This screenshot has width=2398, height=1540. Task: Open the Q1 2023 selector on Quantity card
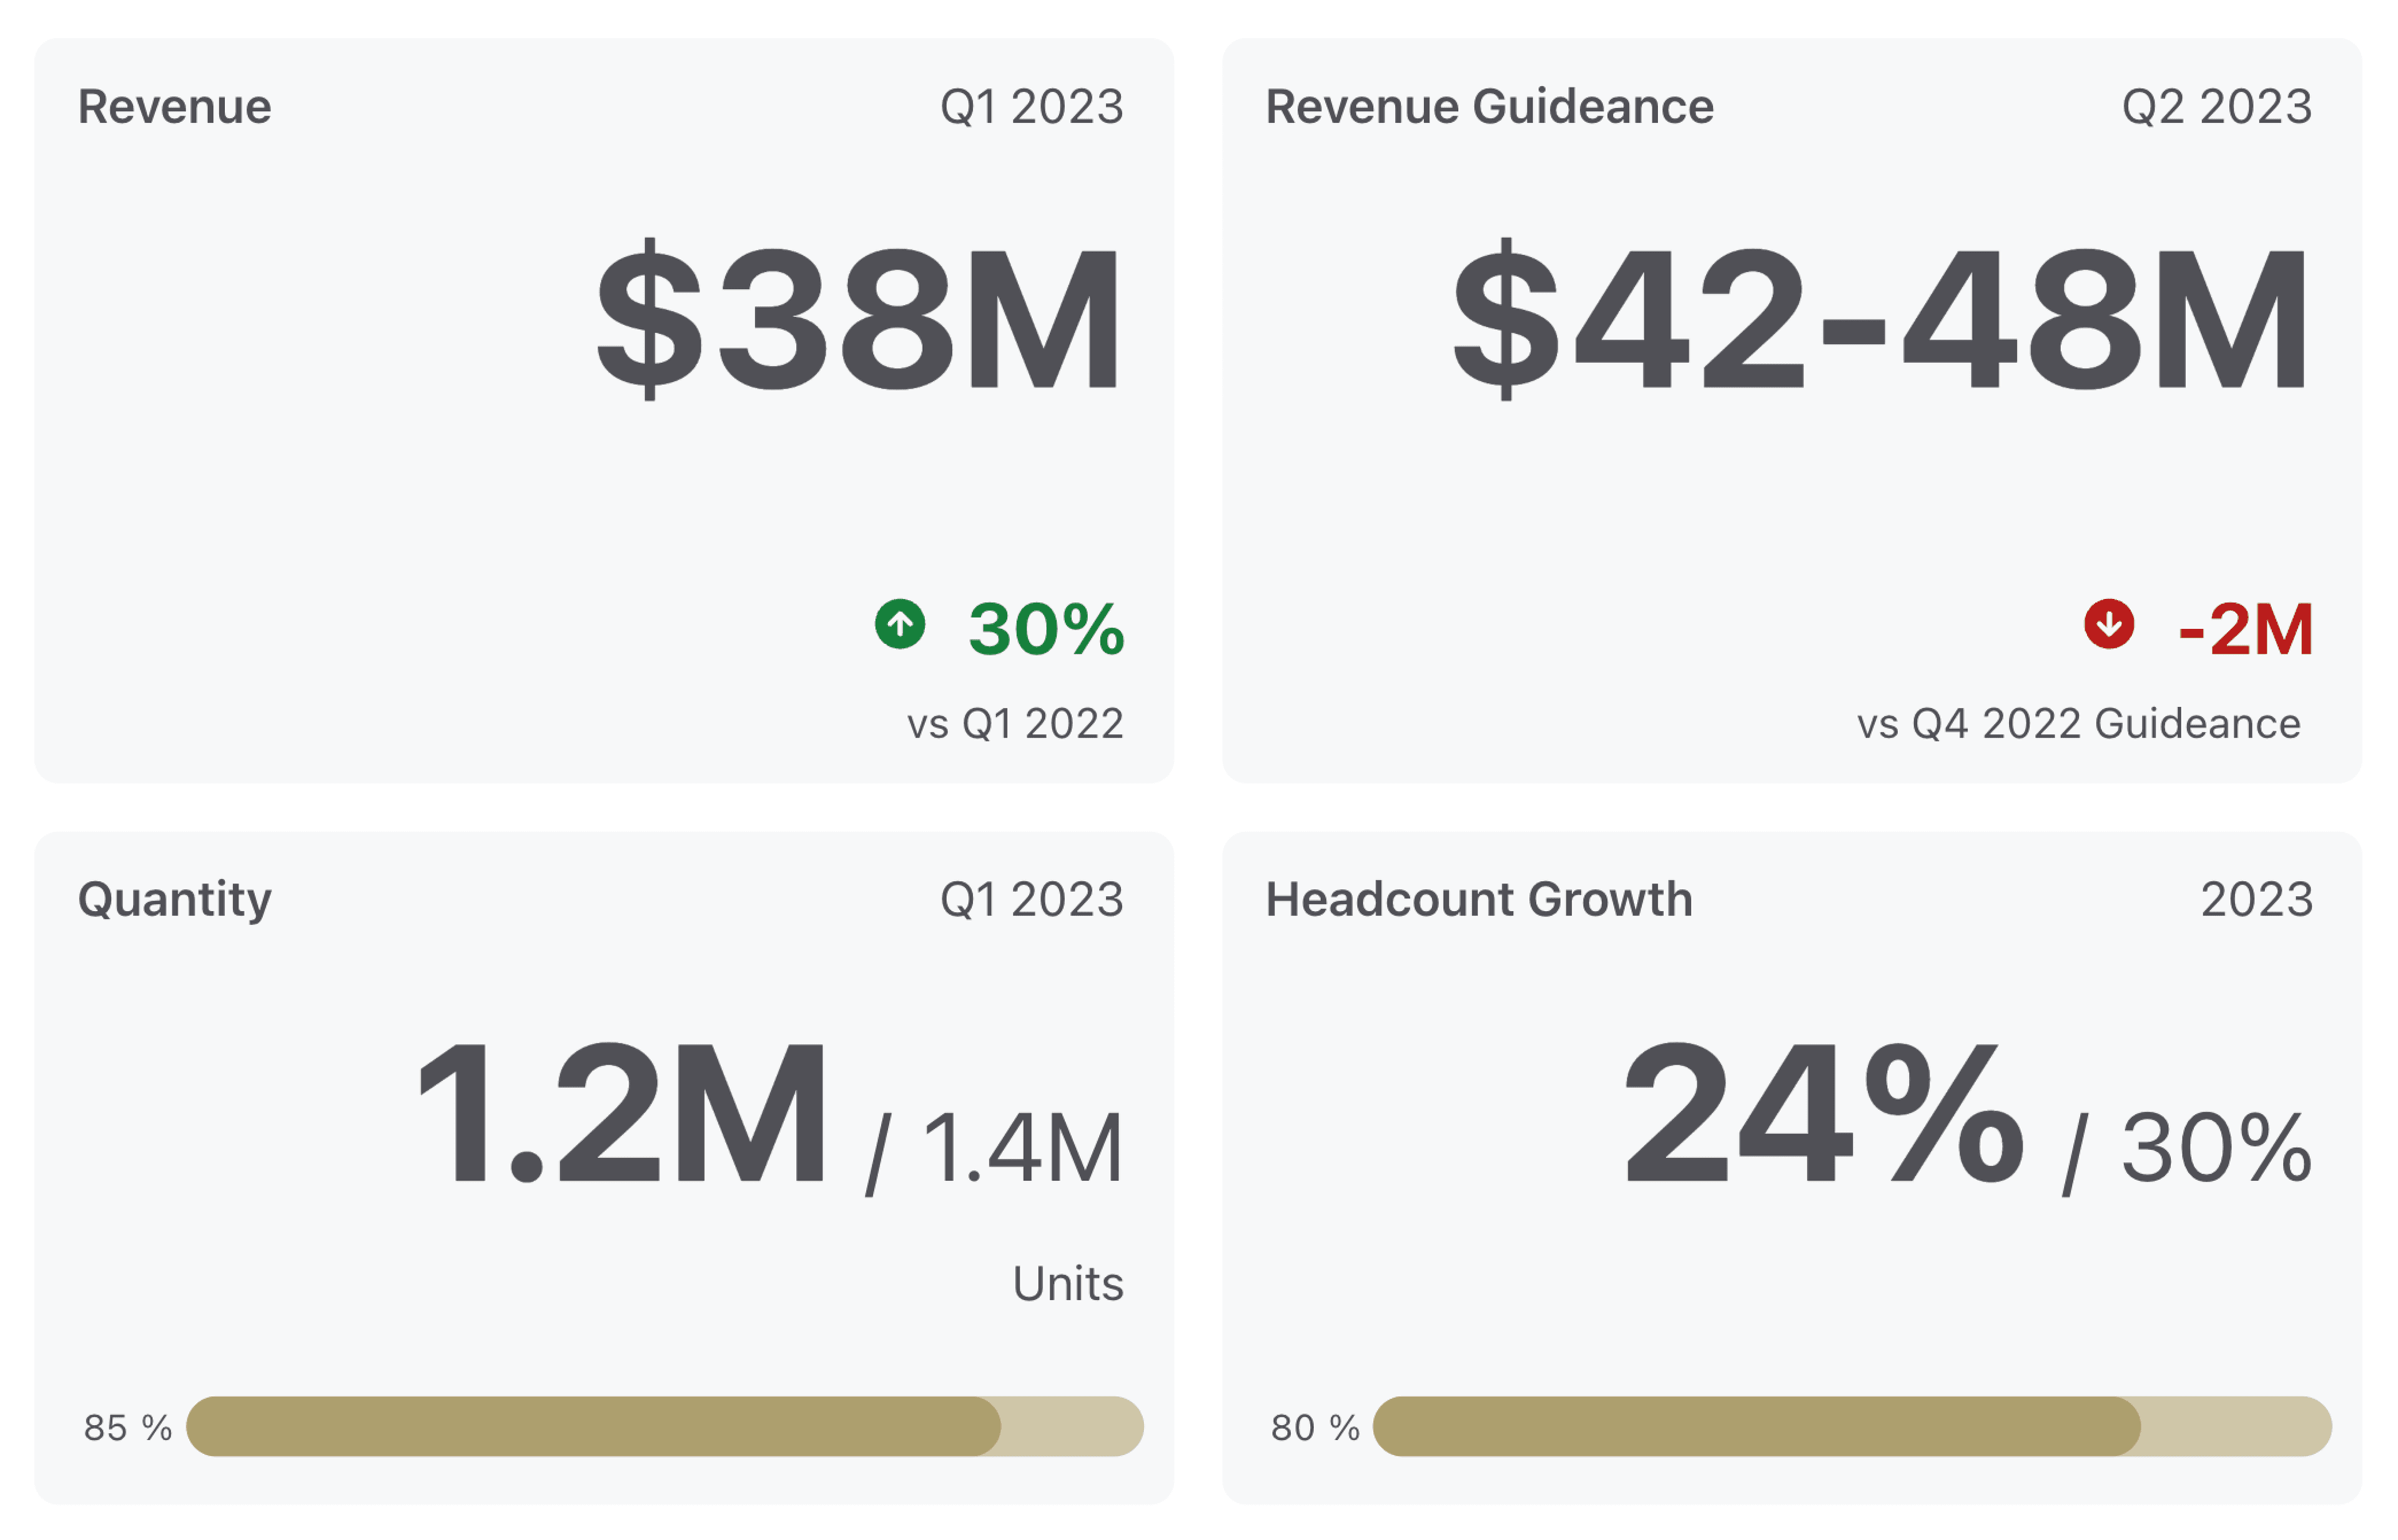pyautogui.click(x=1032, y=898)
